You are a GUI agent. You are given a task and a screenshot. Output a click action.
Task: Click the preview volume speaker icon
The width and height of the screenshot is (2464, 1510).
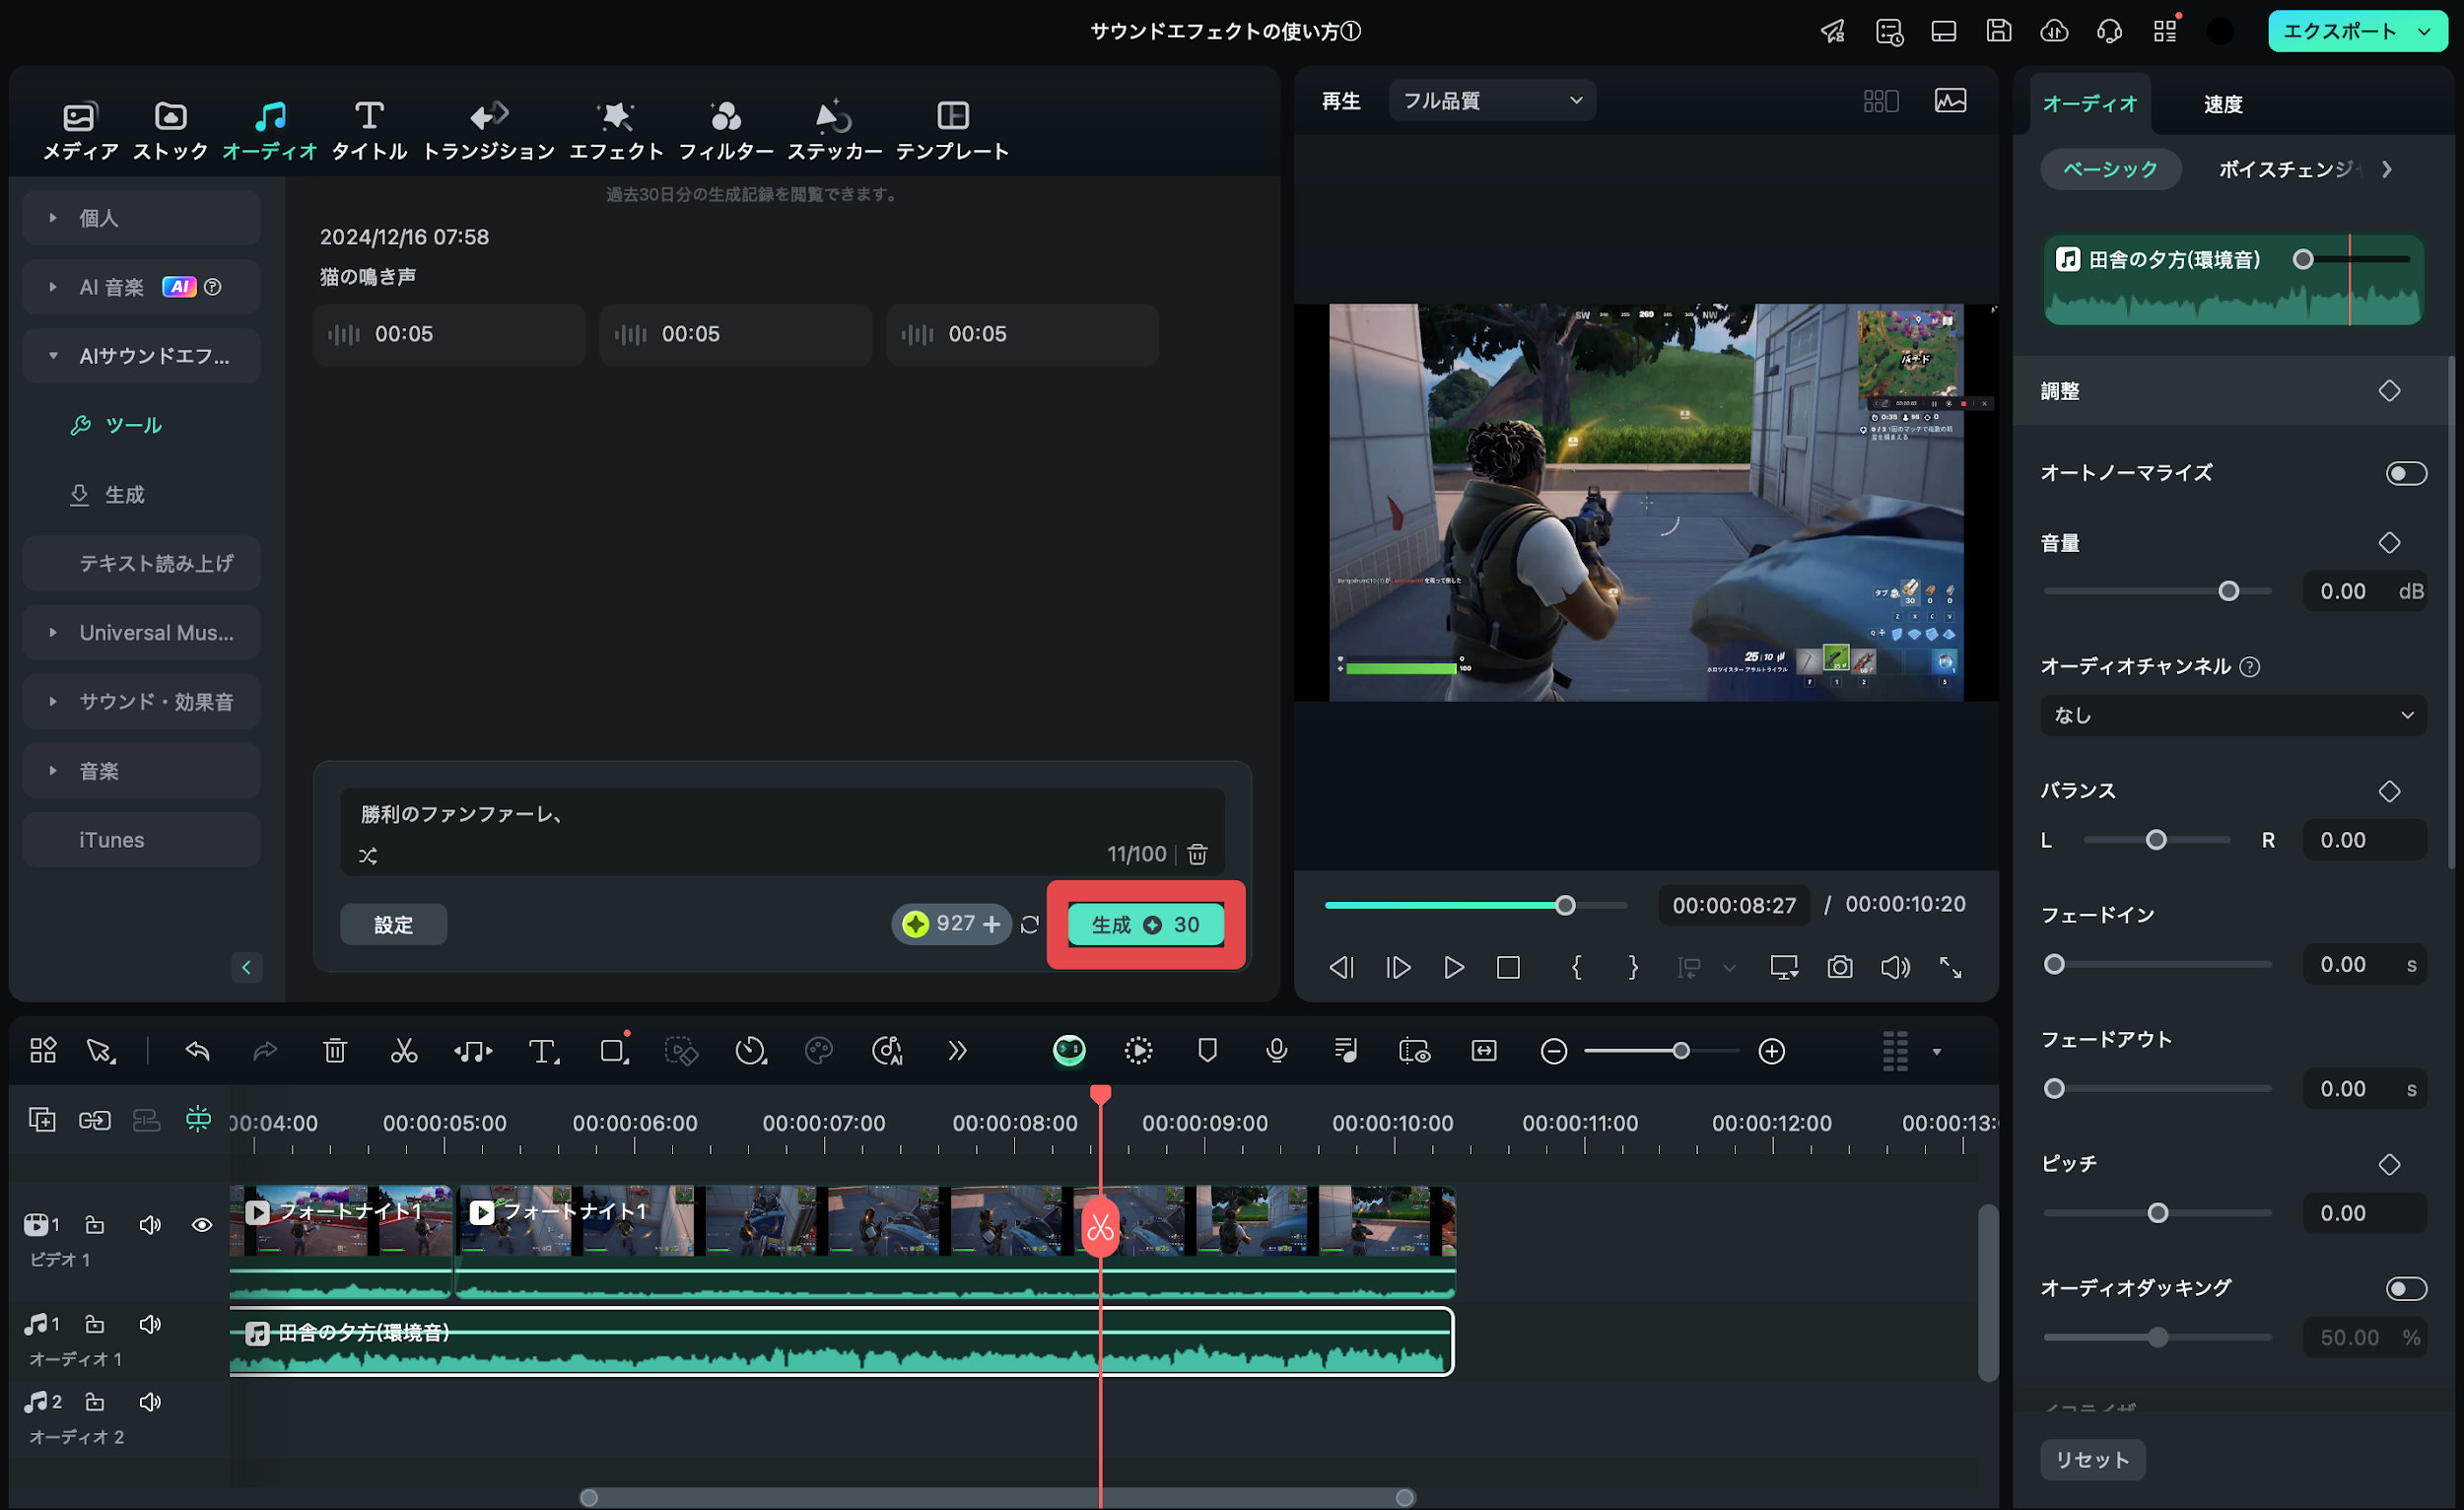(x=1894, y=967)
